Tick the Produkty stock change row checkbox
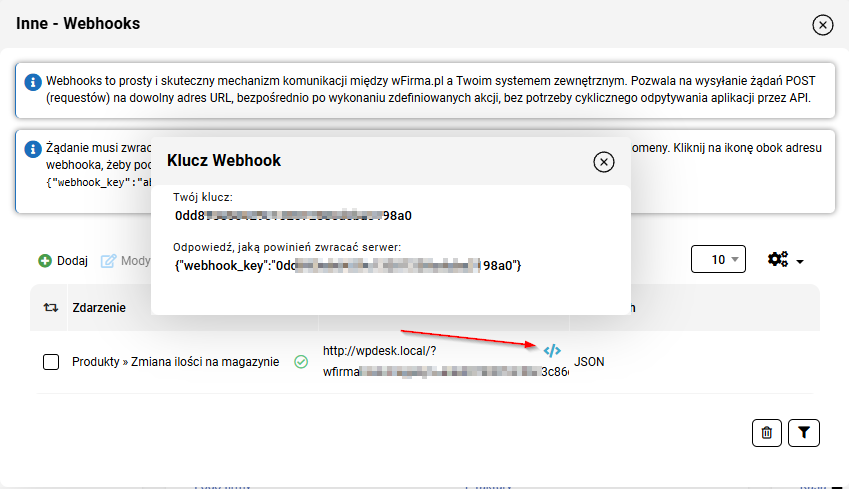This screenshot has width=849, height=489. pyautogui.click(x=52, y=362)
